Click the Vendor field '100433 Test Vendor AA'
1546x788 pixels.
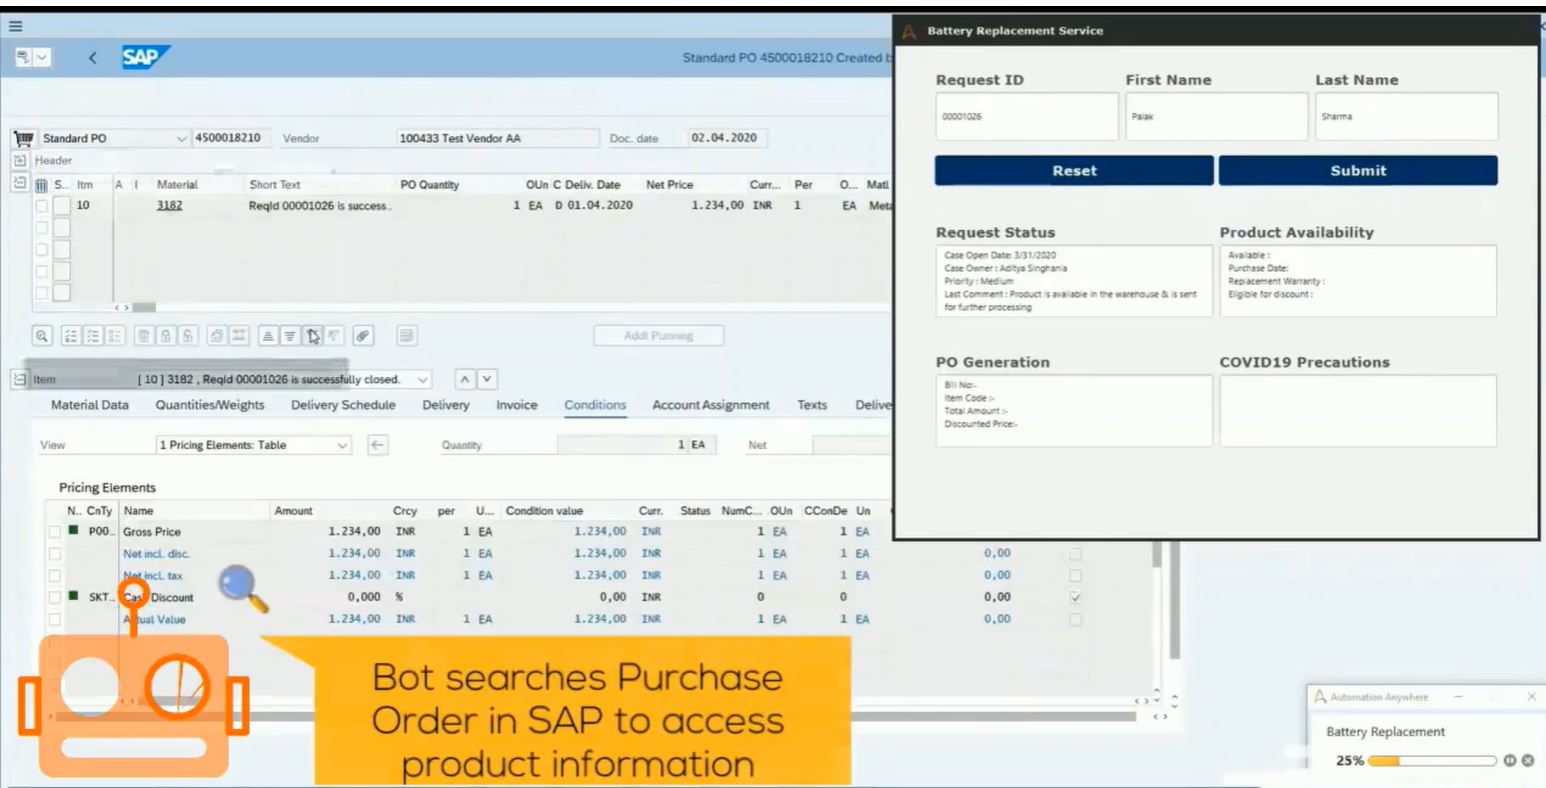click(497, 138)
